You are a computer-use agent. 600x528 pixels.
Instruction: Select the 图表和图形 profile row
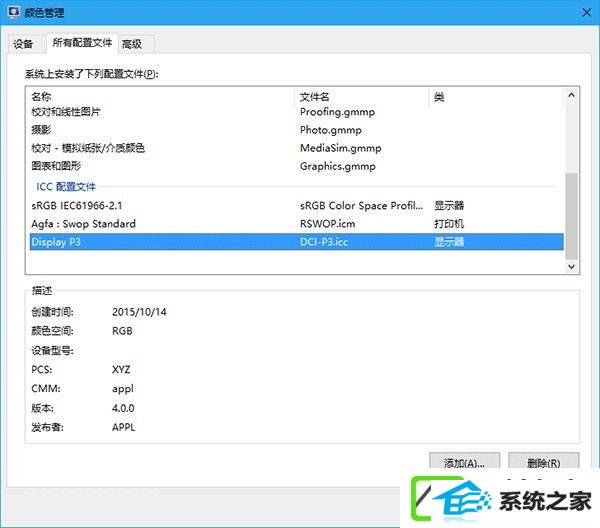tap(297, 166)
